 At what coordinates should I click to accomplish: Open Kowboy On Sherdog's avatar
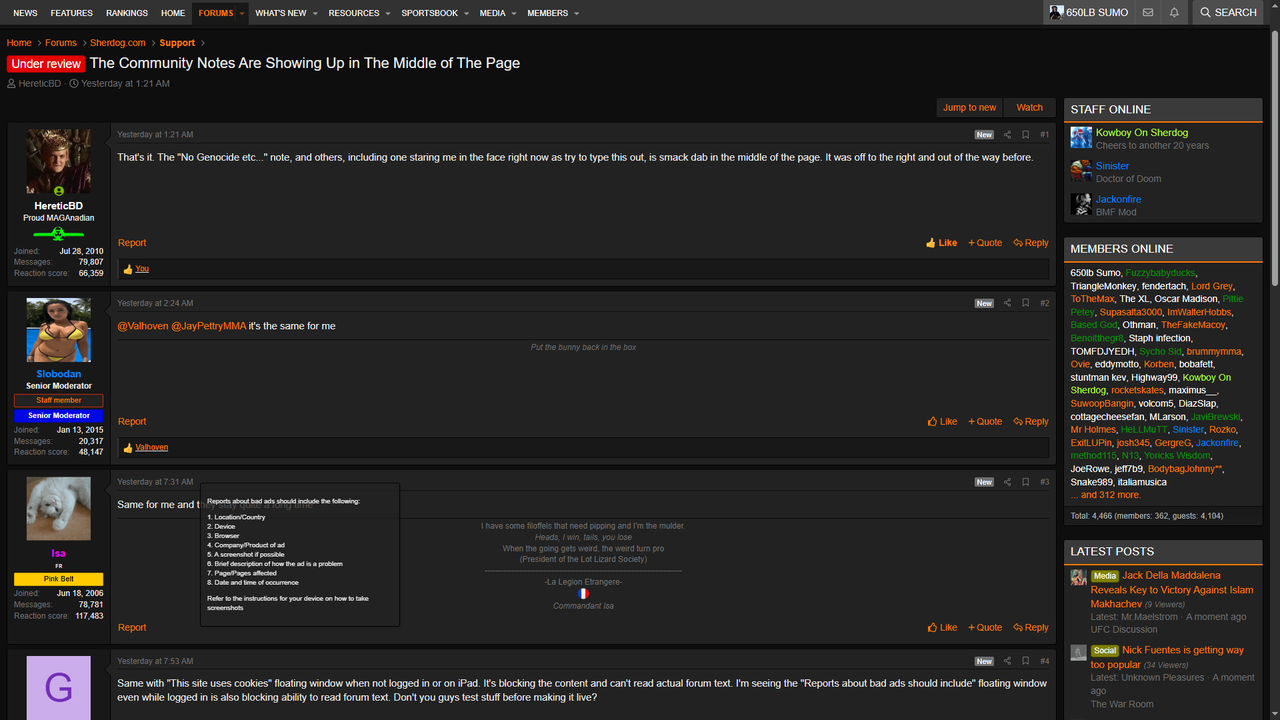1081,138
